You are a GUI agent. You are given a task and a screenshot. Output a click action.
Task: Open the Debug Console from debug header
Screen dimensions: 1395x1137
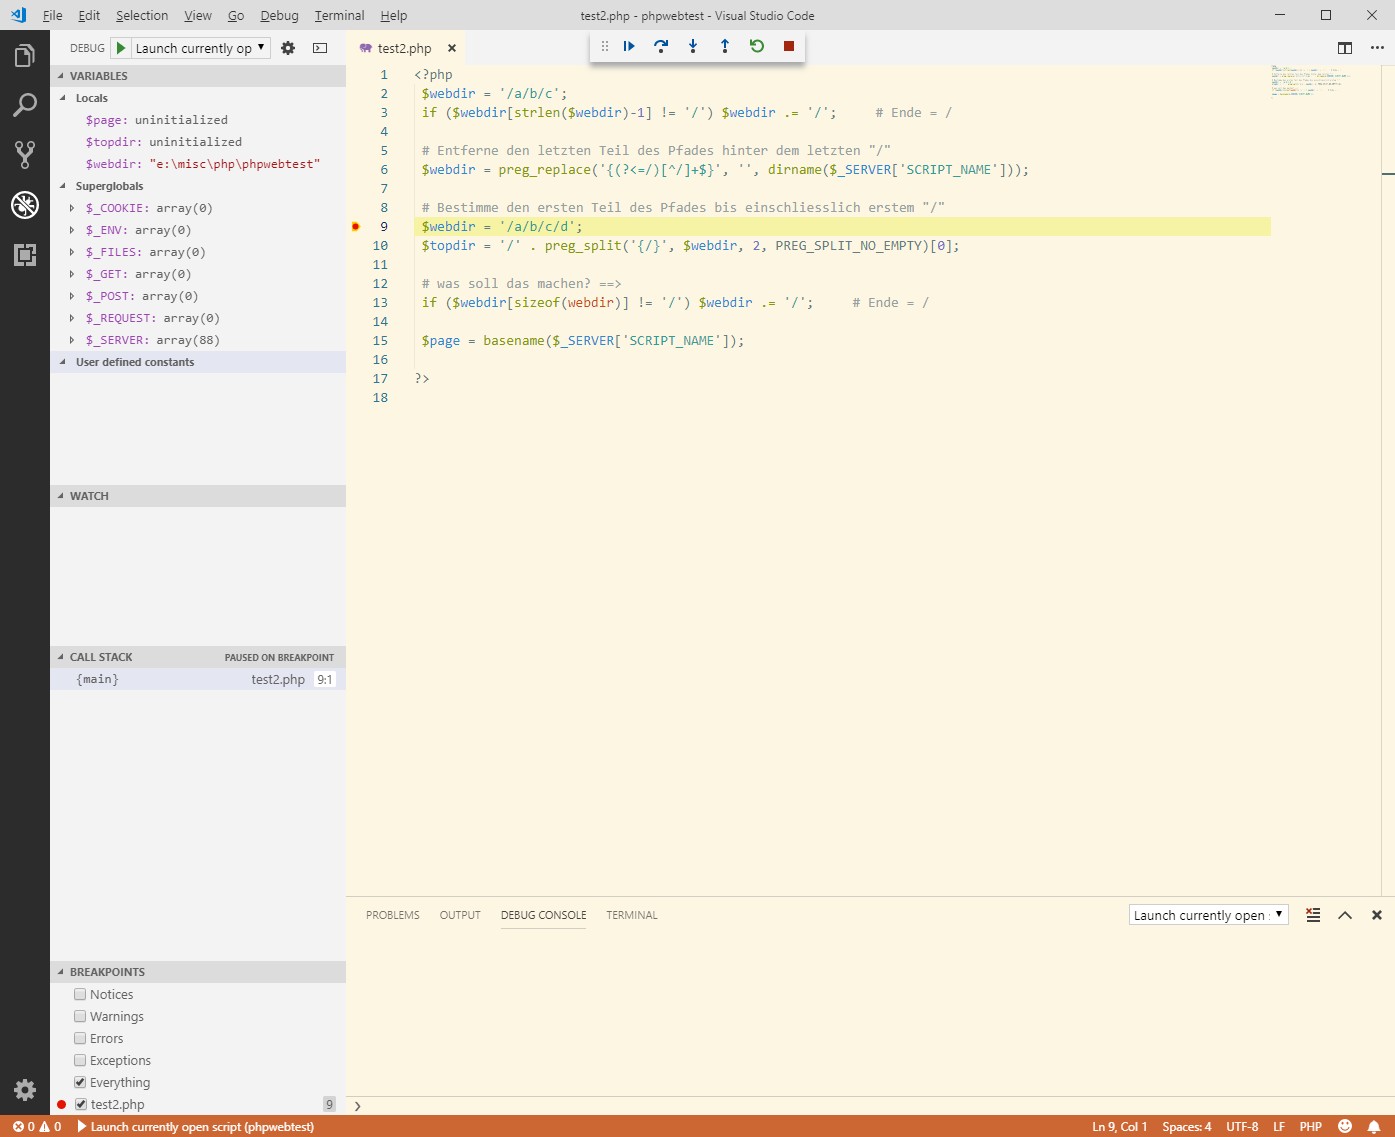320,48
